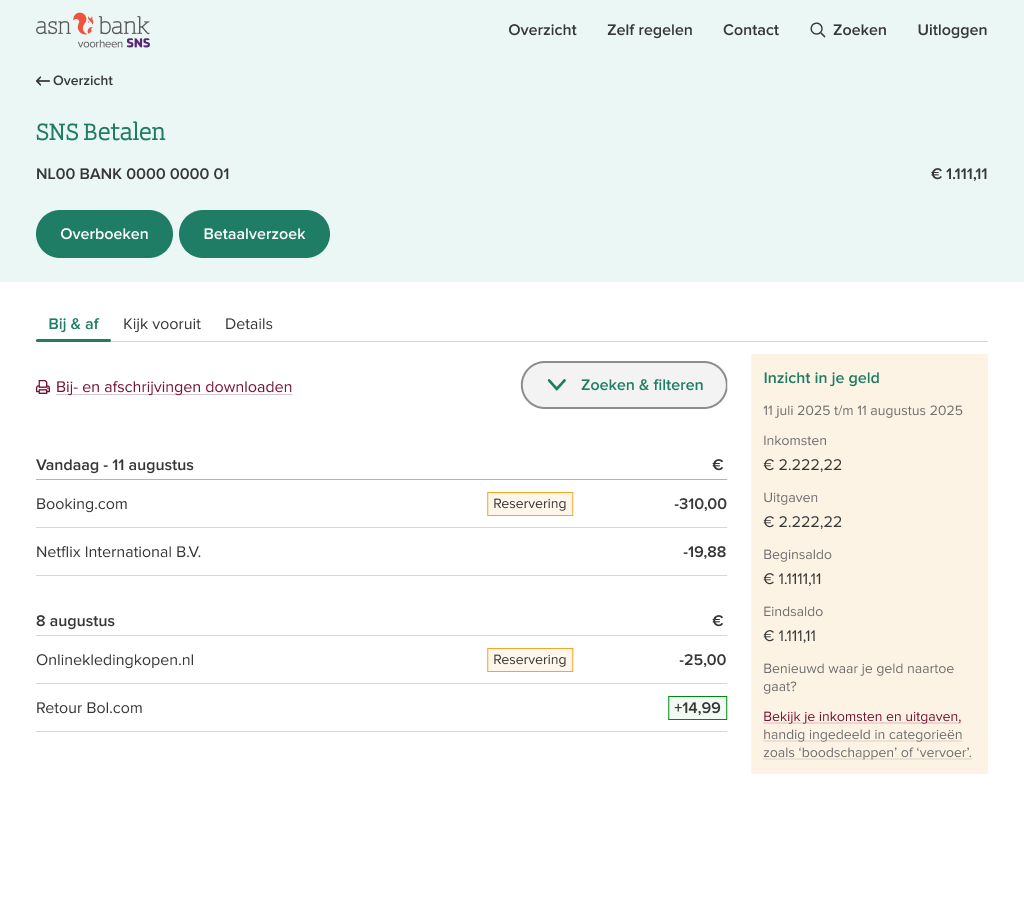
Task: Open Overzicht in the top navigation
Action: 542,30
